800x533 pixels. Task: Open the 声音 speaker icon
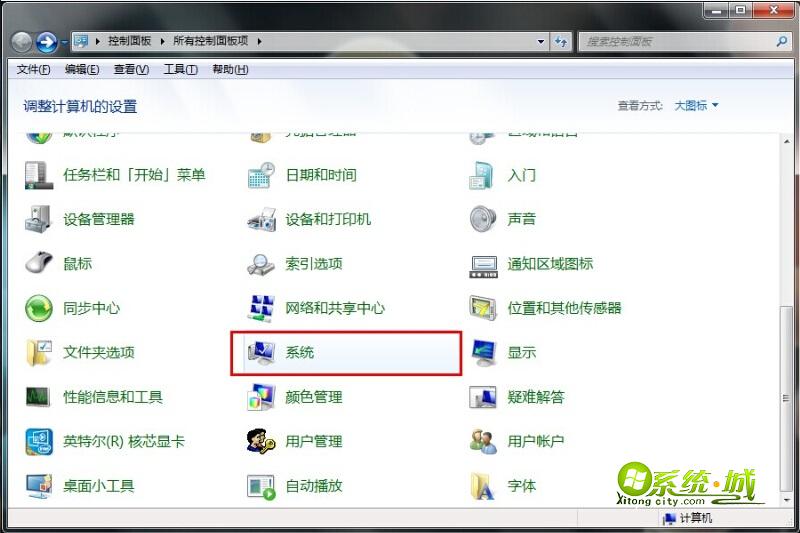tap(483, 219)
